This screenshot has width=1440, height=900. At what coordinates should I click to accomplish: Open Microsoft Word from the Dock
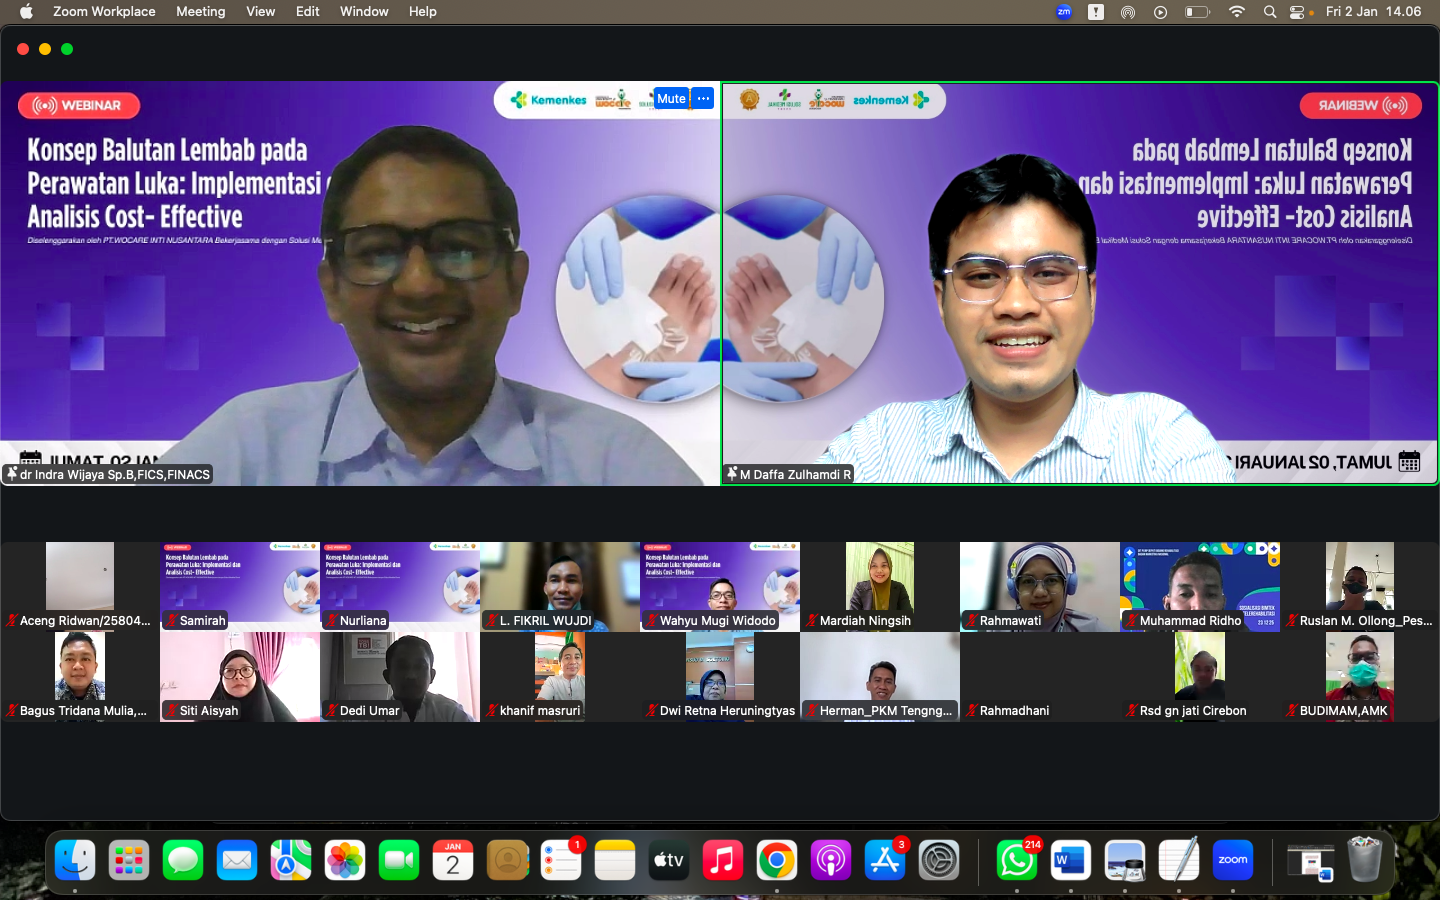point(1070,860)
